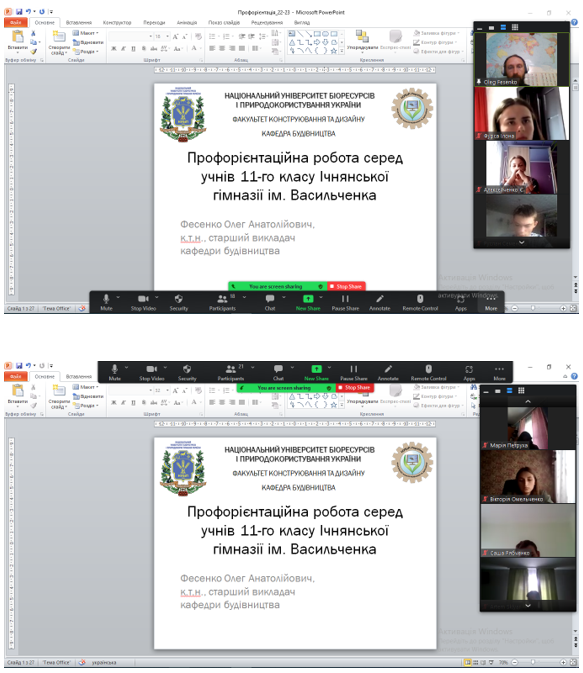Viewport: 583px width, 673px height.
Task: Click Stop Share in the lower screenshot
Action: (355, 388)
